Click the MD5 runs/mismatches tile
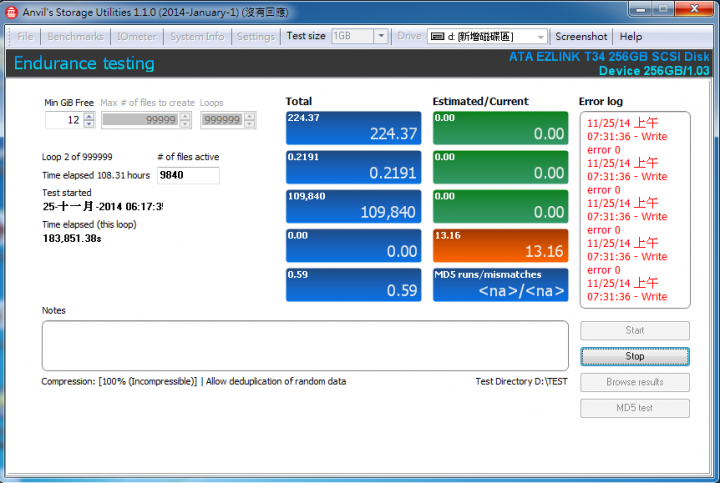 click(501, 285)
